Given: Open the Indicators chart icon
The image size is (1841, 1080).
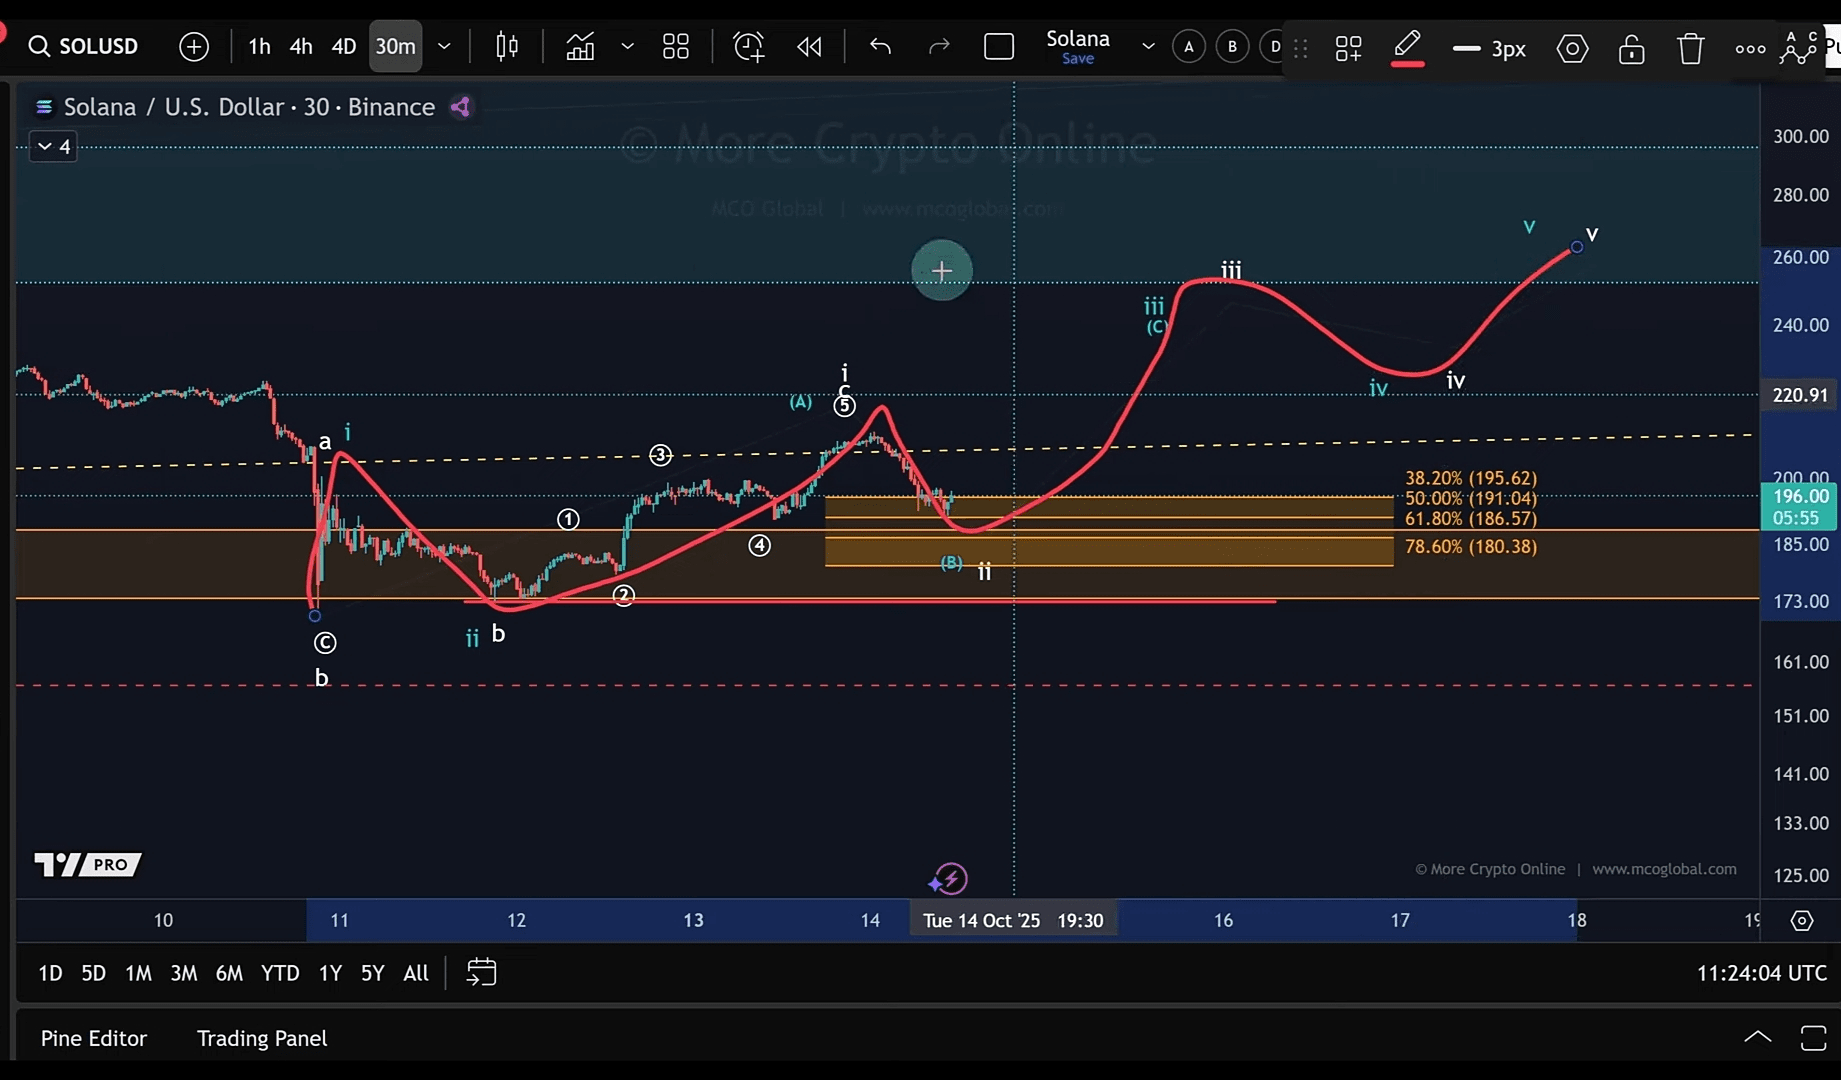Looking at the screenshot, I should (x=580, y=46).
